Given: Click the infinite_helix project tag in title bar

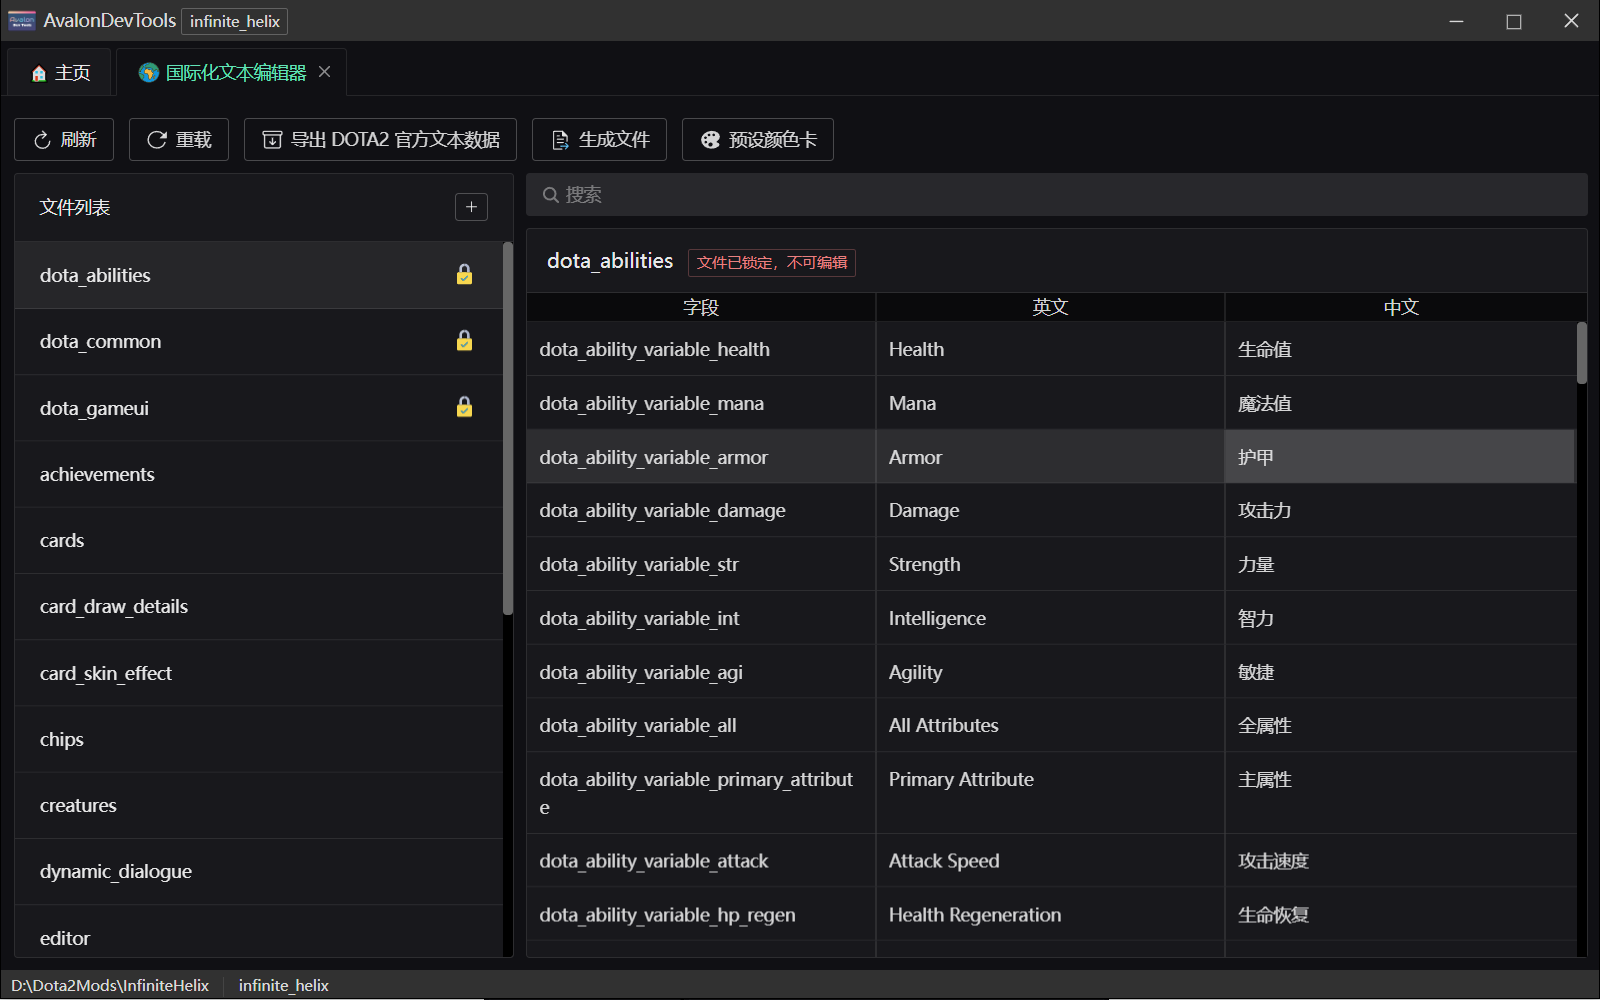Looking at the screenshot, I should point(235,21).
